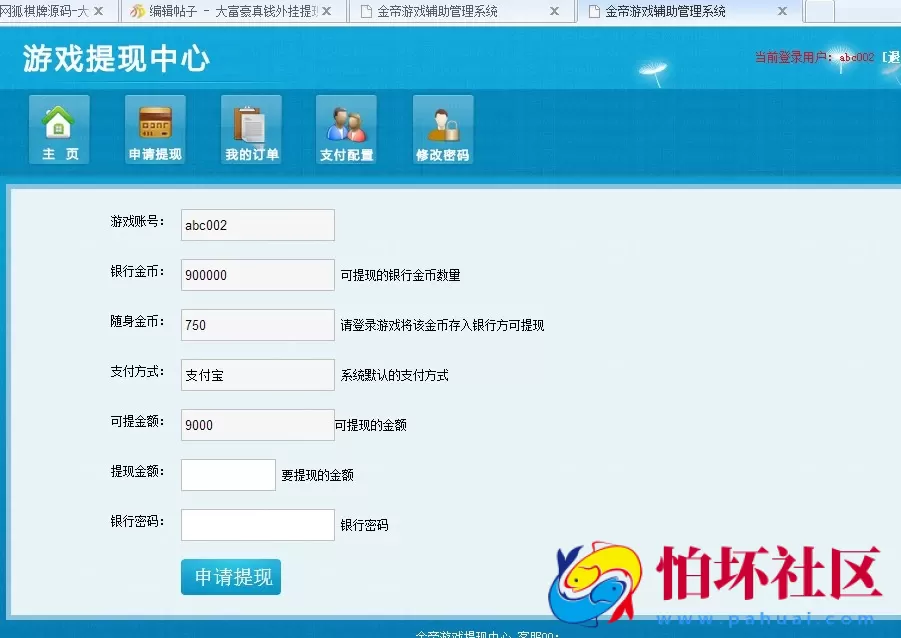Click inside the 银行密码 input field

pos(256,523)
